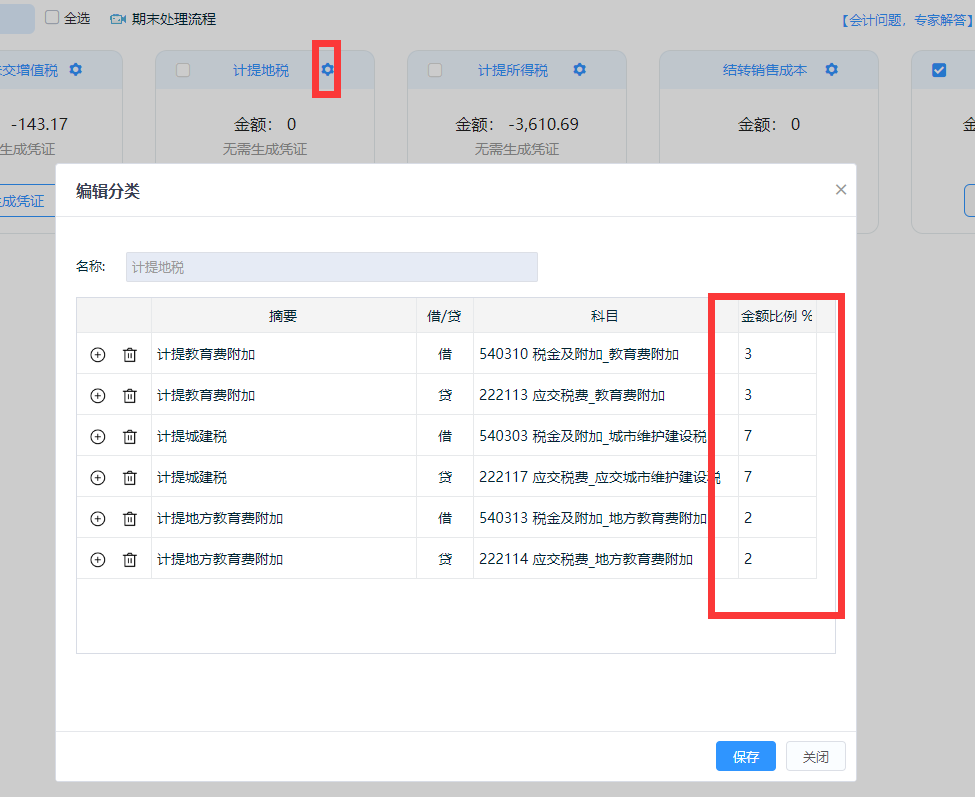Toggle the 全选 checkbox

coord(52,18)
